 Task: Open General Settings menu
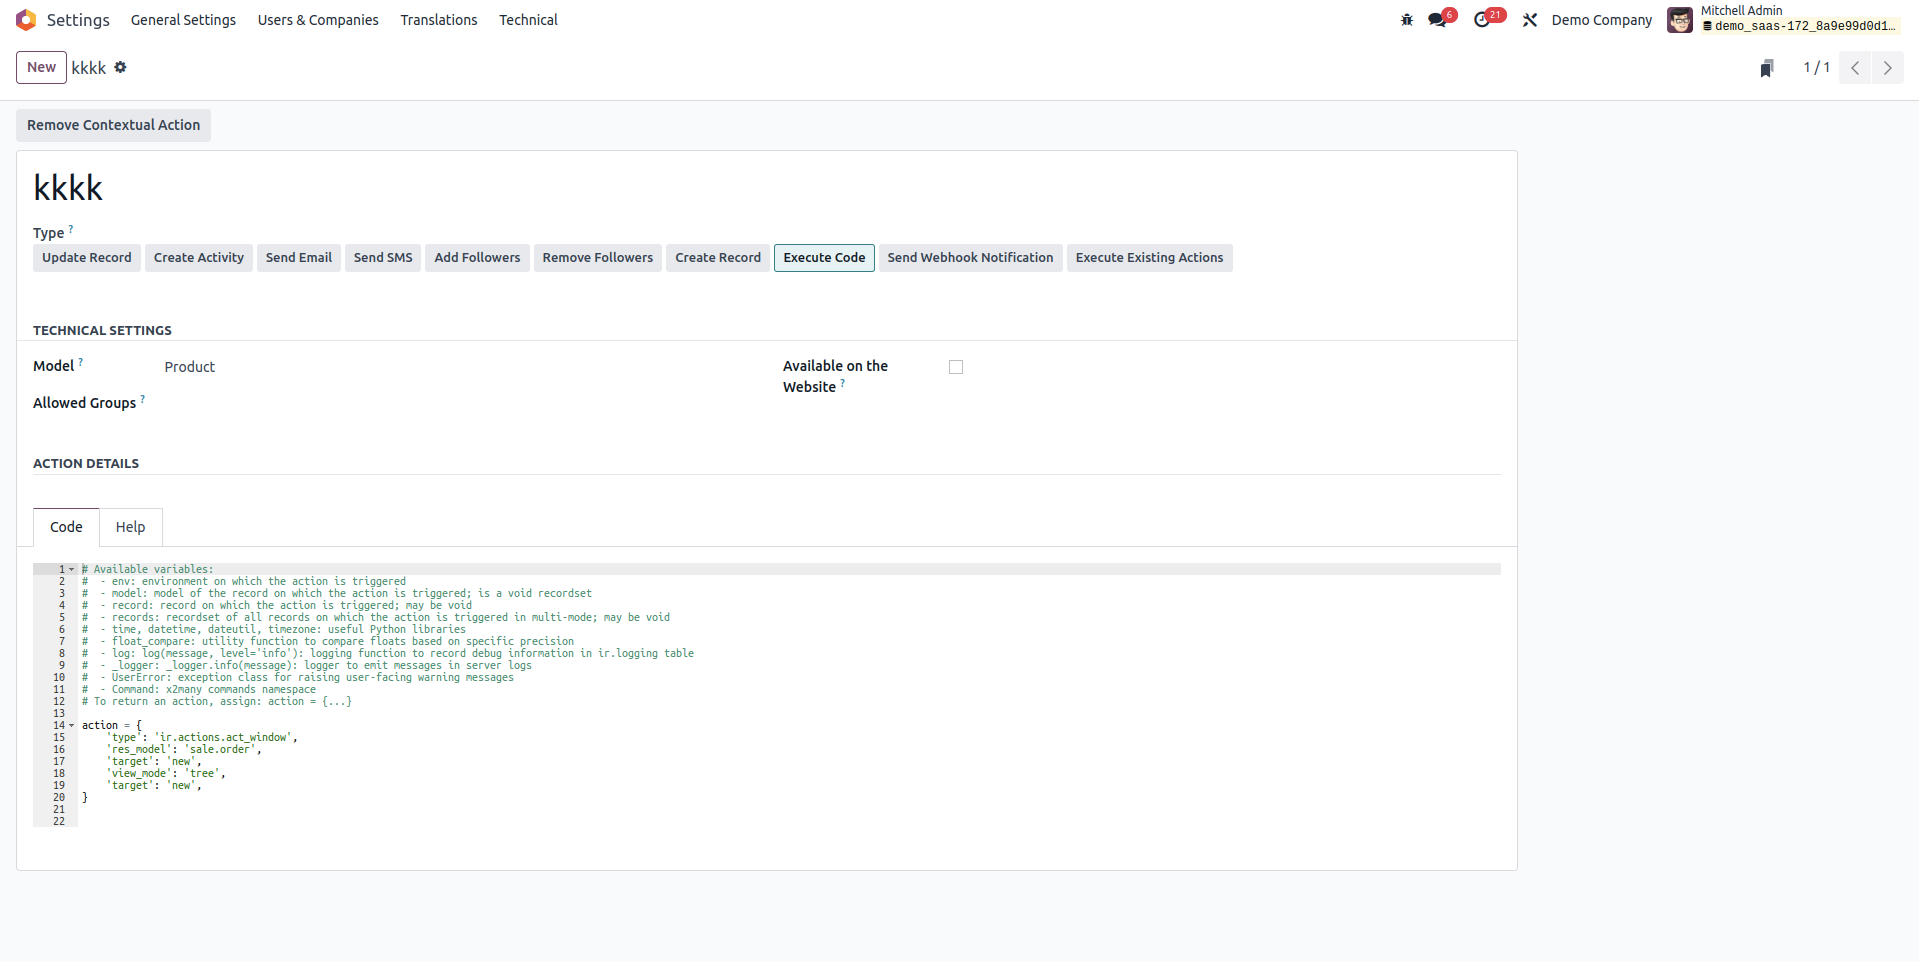point(183,20)
